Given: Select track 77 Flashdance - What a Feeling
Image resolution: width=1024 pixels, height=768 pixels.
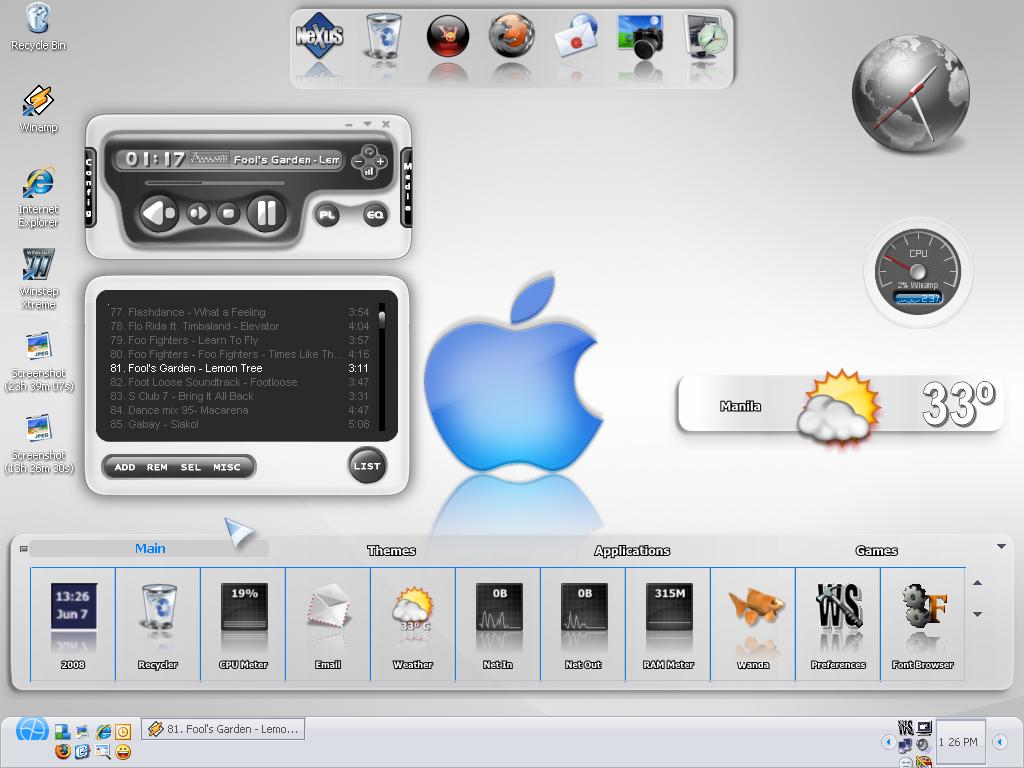Looking at the screenshot, I should coord(240,312).
